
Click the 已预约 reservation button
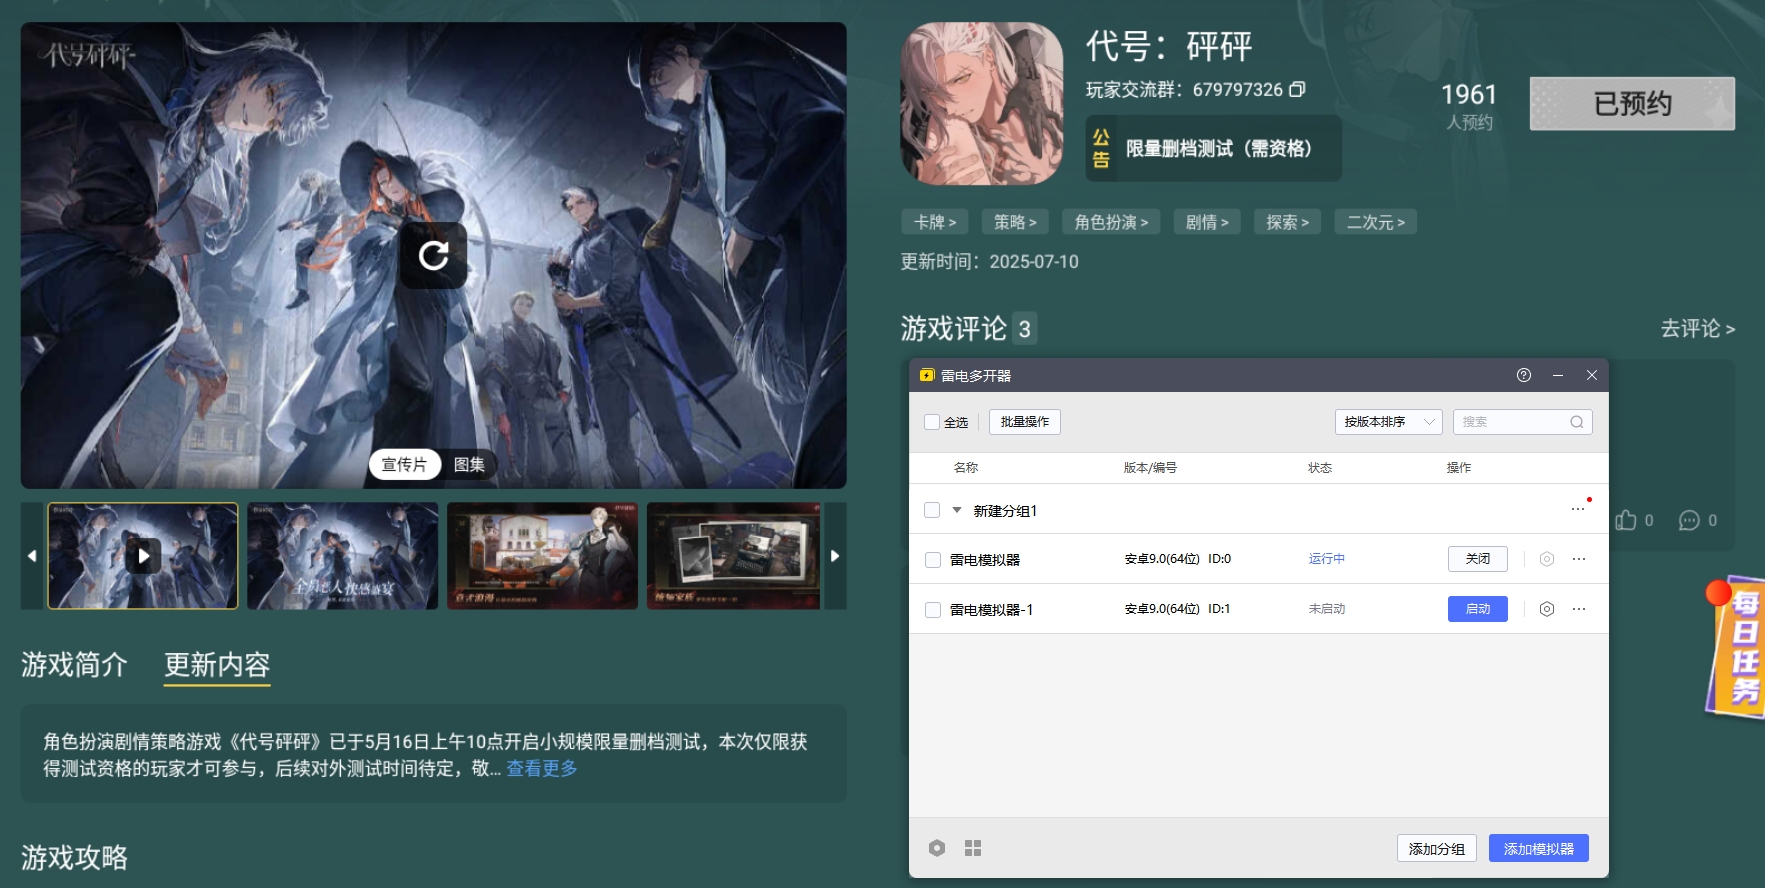1632,103
